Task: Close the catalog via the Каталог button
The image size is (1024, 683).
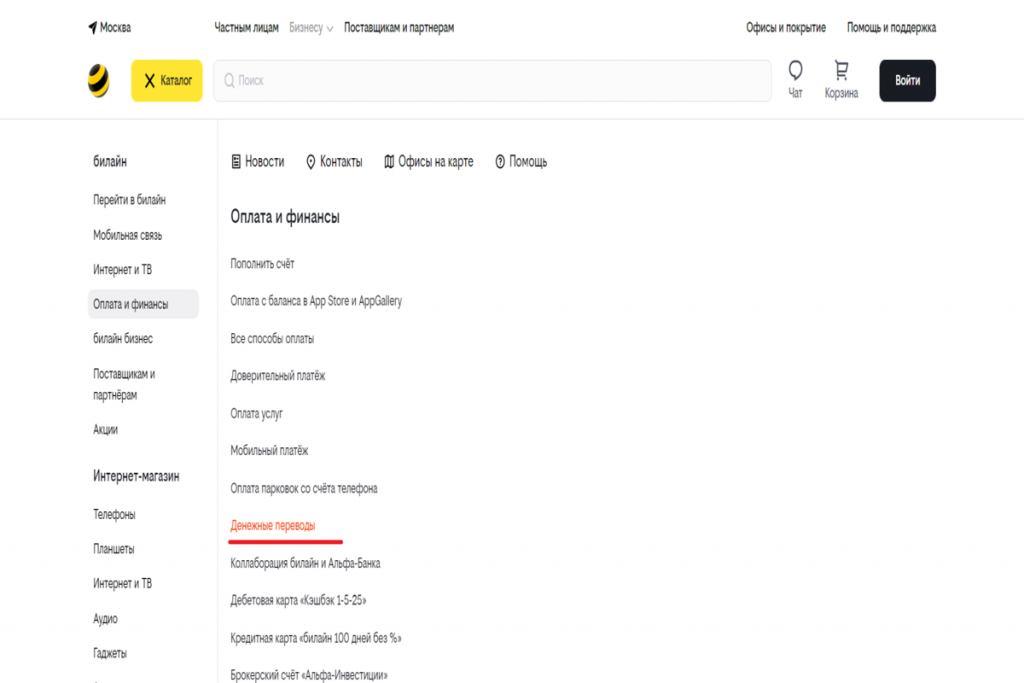Action: point(167,80)
